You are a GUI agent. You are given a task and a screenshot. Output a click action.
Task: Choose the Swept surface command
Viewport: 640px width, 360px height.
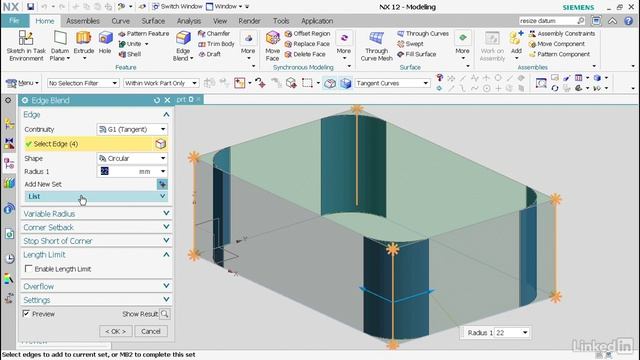(x=410, y=44)
